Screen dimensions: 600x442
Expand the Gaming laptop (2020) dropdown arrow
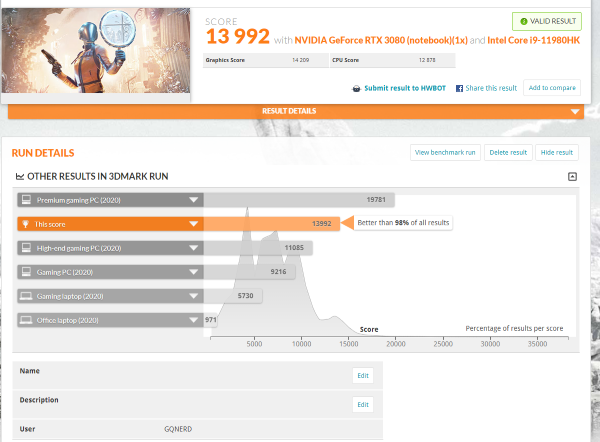(194, 296)
